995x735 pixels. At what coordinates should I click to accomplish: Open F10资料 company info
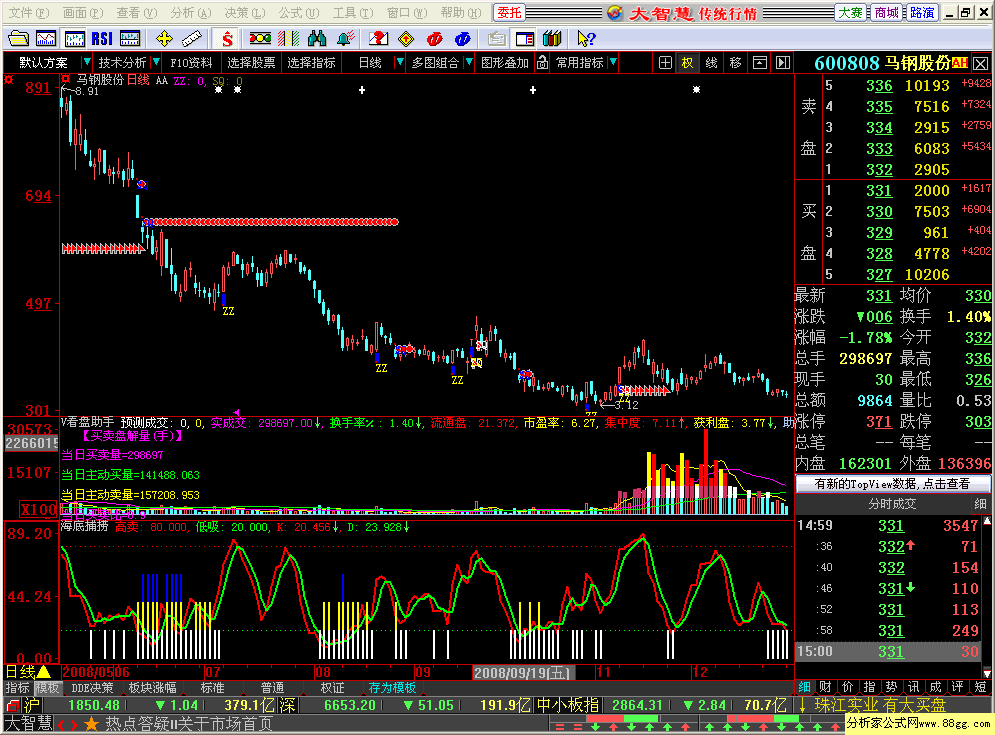191,62
